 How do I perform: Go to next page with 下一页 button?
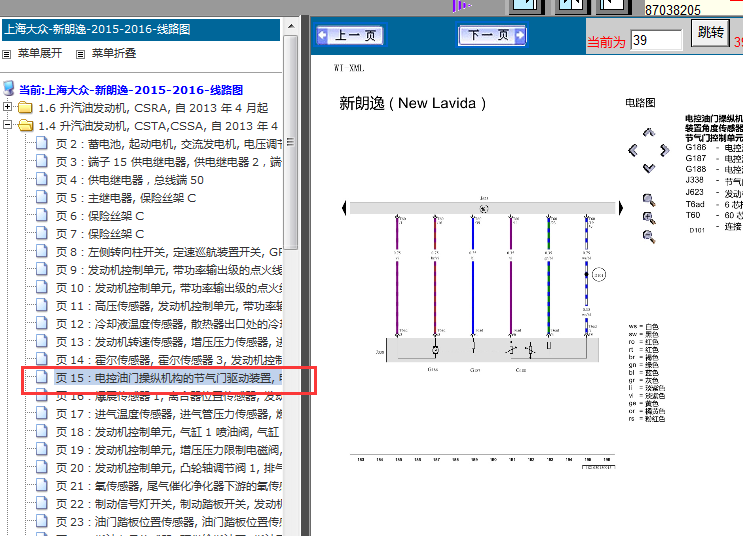click(492, 35)
